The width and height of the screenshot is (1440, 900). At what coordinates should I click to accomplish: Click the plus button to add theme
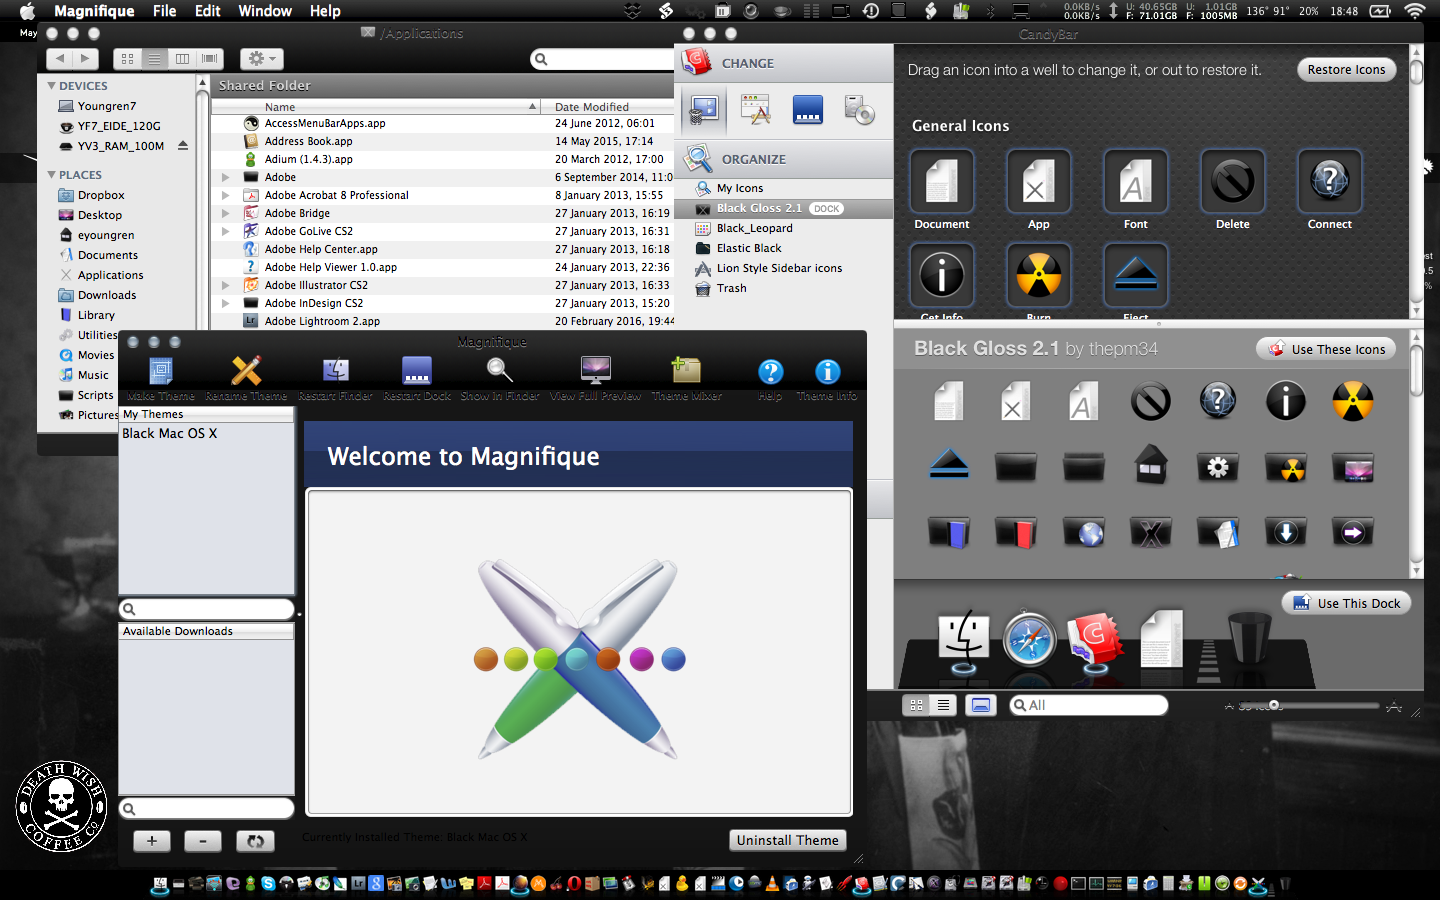pos(152,841)
